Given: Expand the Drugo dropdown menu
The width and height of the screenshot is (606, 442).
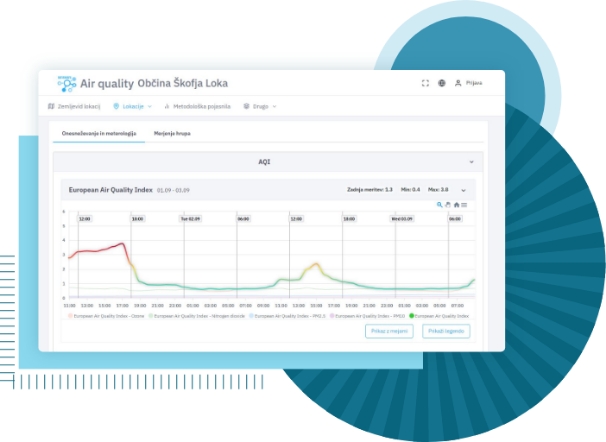Looking at the screenshot, I should coord(260,106).
